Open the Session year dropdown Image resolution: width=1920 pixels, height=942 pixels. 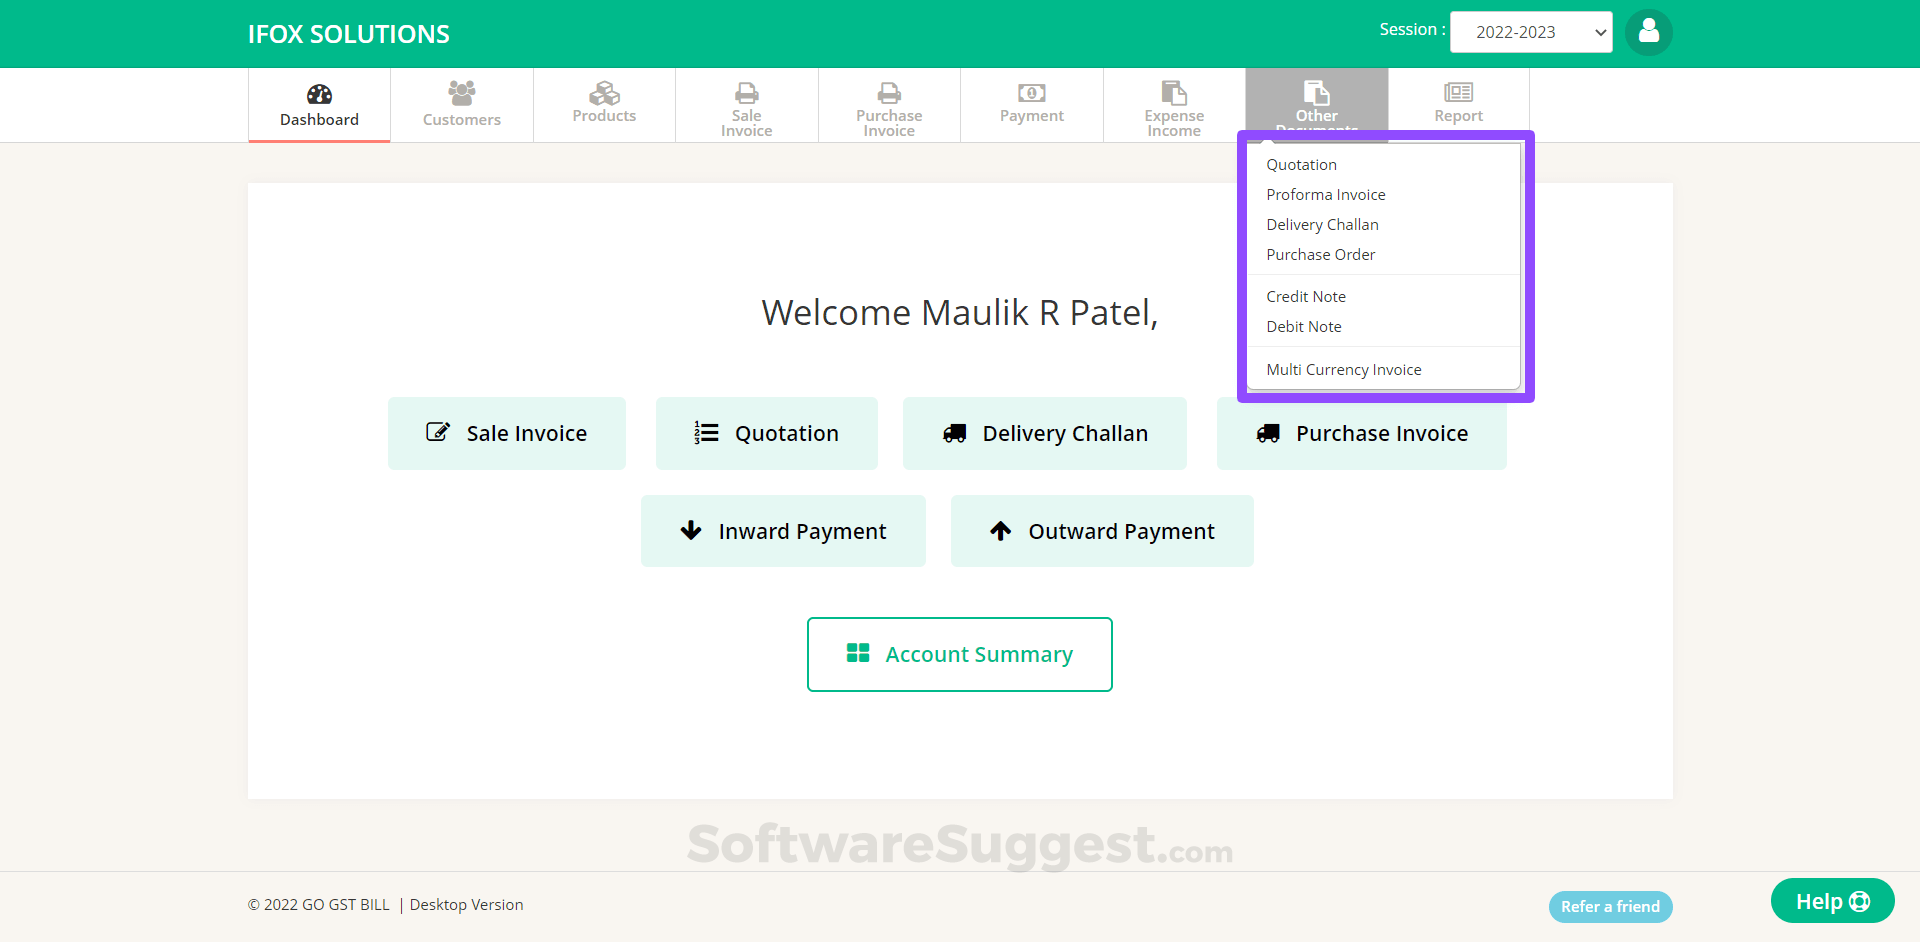[x=1530, y=31]
